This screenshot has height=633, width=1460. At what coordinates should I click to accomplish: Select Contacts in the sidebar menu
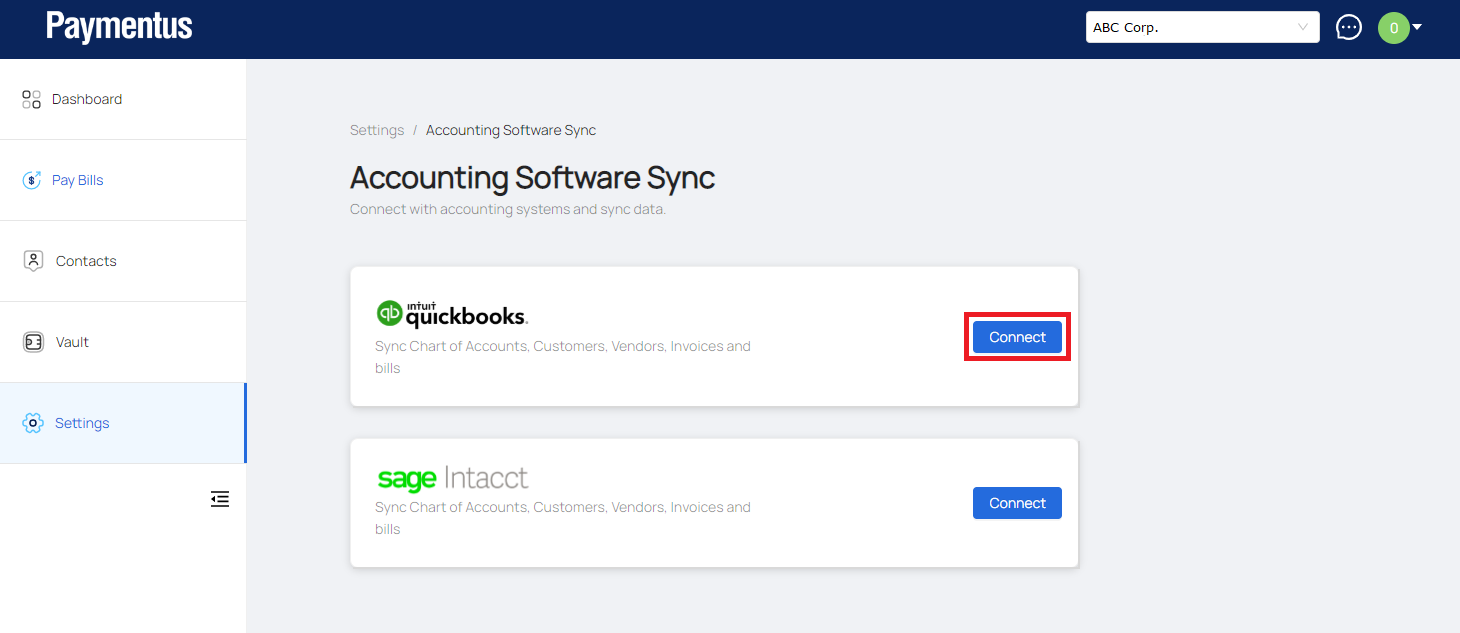coord(86,261)
